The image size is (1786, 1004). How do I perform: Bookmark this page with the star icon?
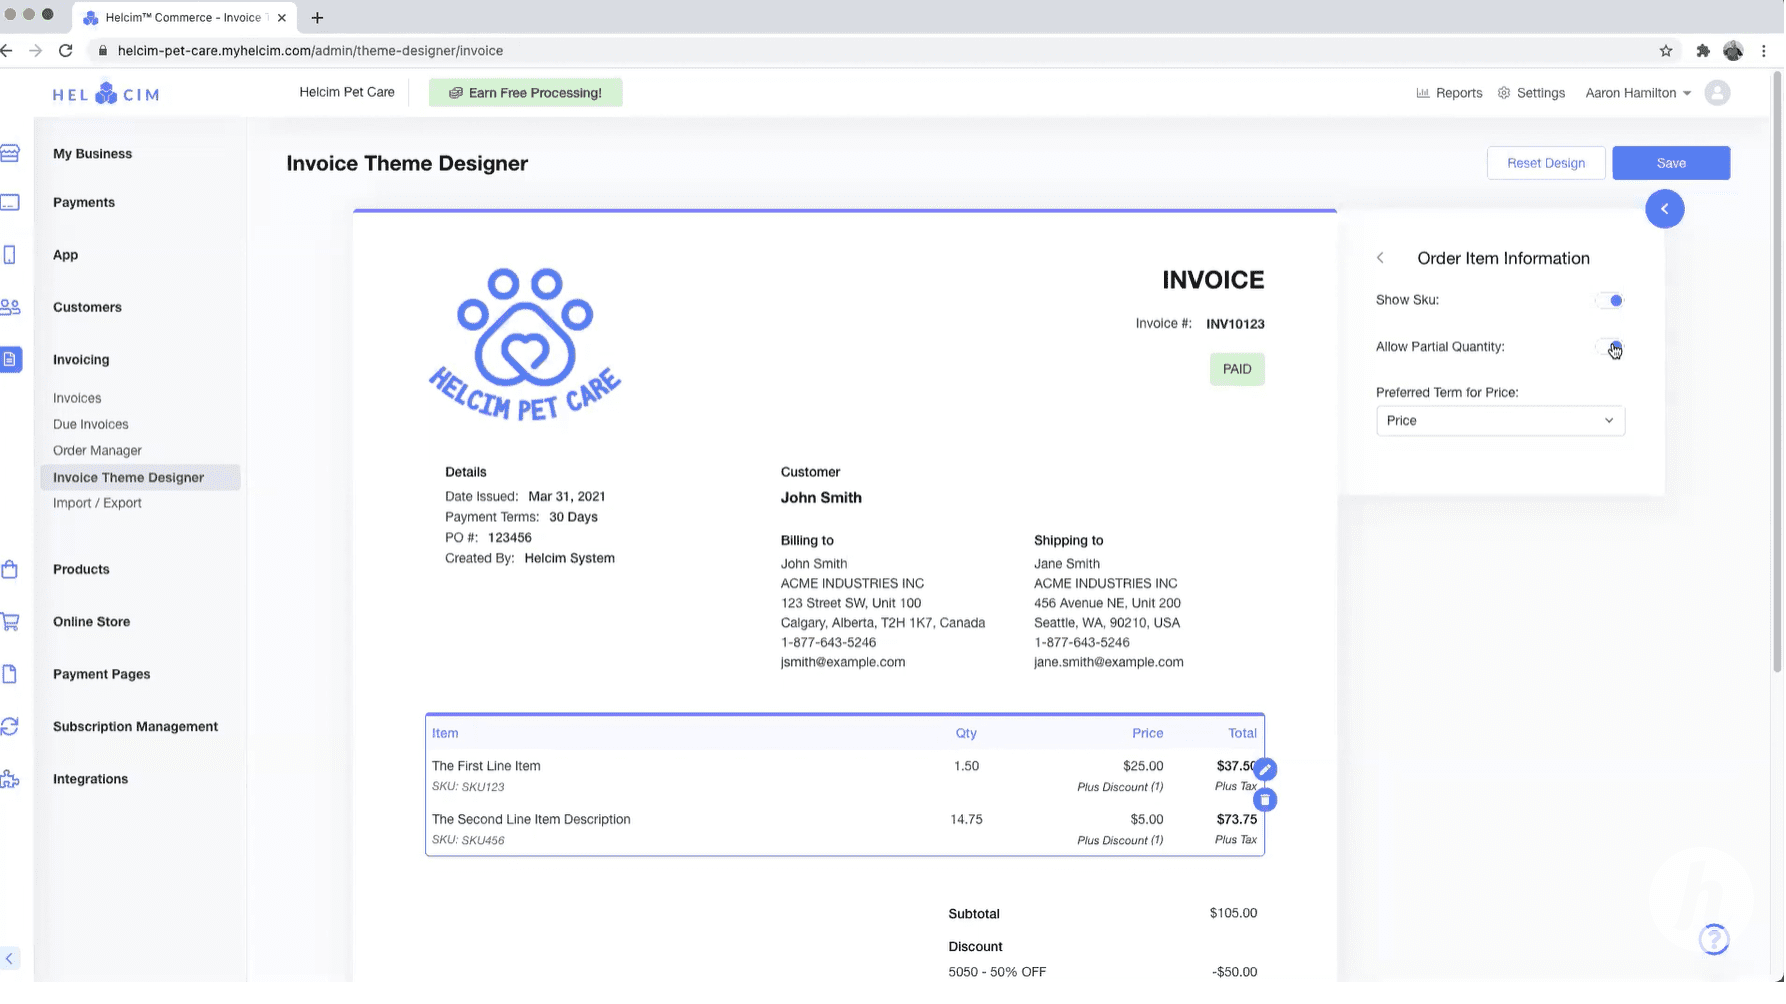(1666, 51)
